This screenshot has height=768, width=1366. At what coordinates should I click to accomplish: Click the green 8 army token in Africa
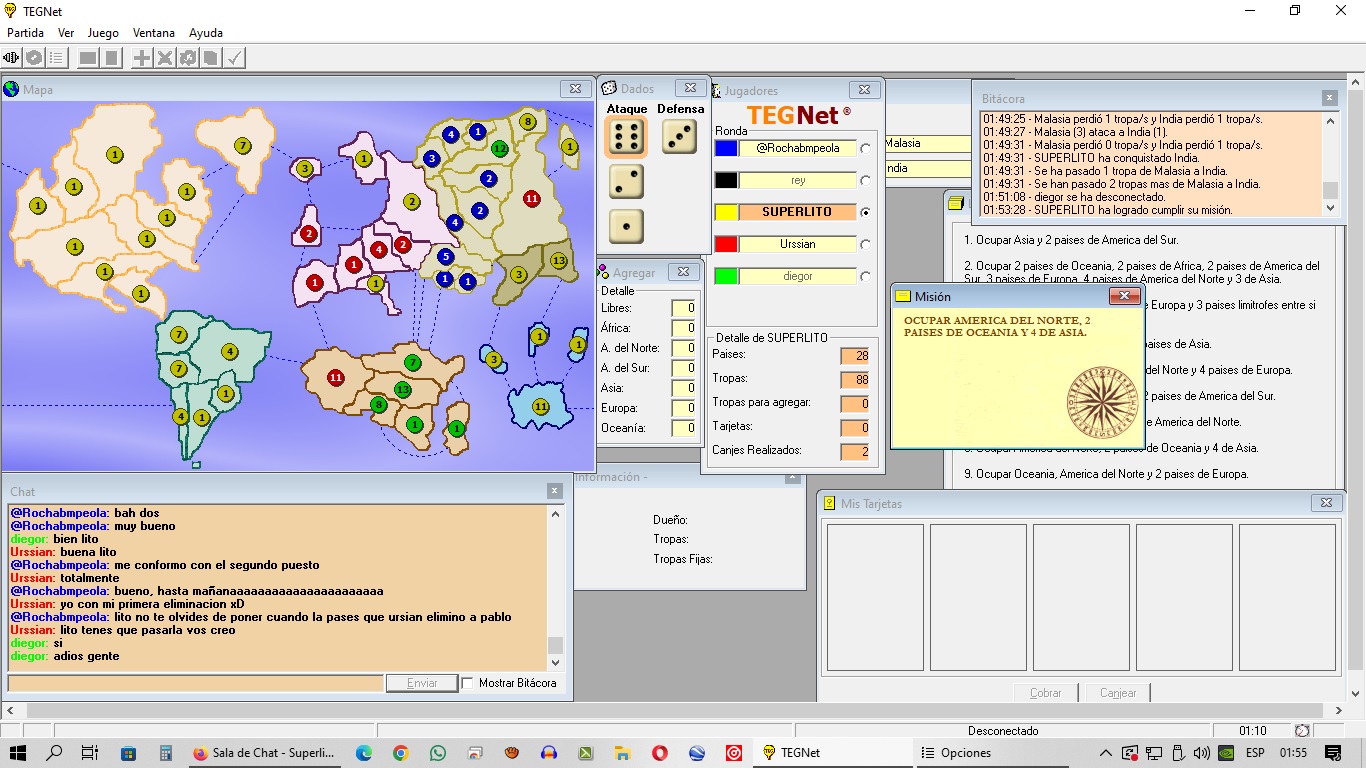(378, 404)
